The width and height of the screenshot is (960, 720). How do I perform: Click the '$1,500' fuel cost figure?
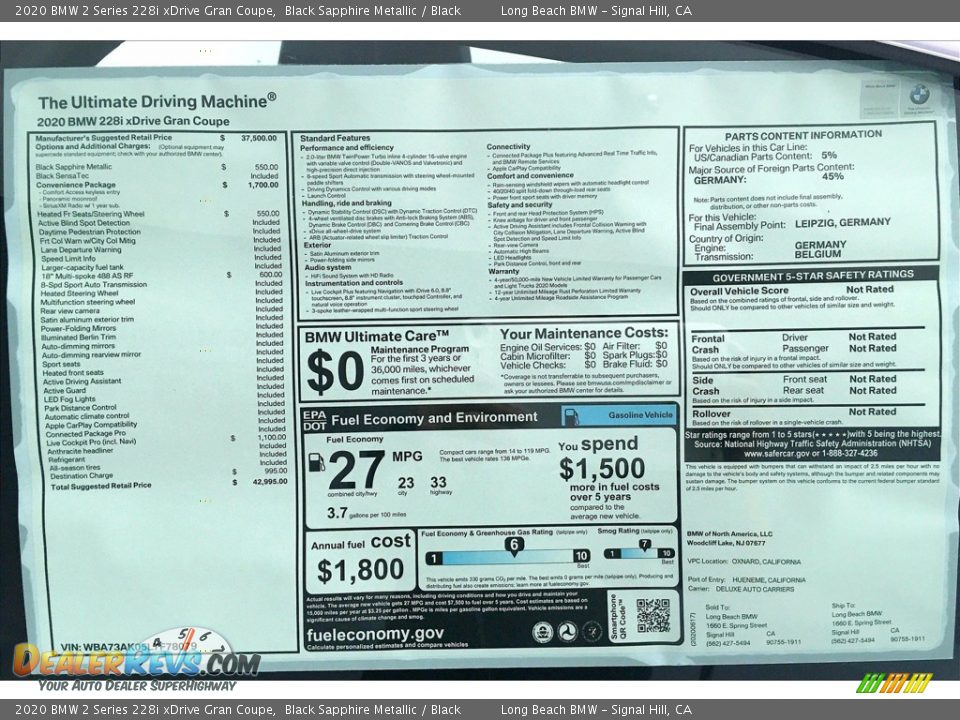coord(602,469)
